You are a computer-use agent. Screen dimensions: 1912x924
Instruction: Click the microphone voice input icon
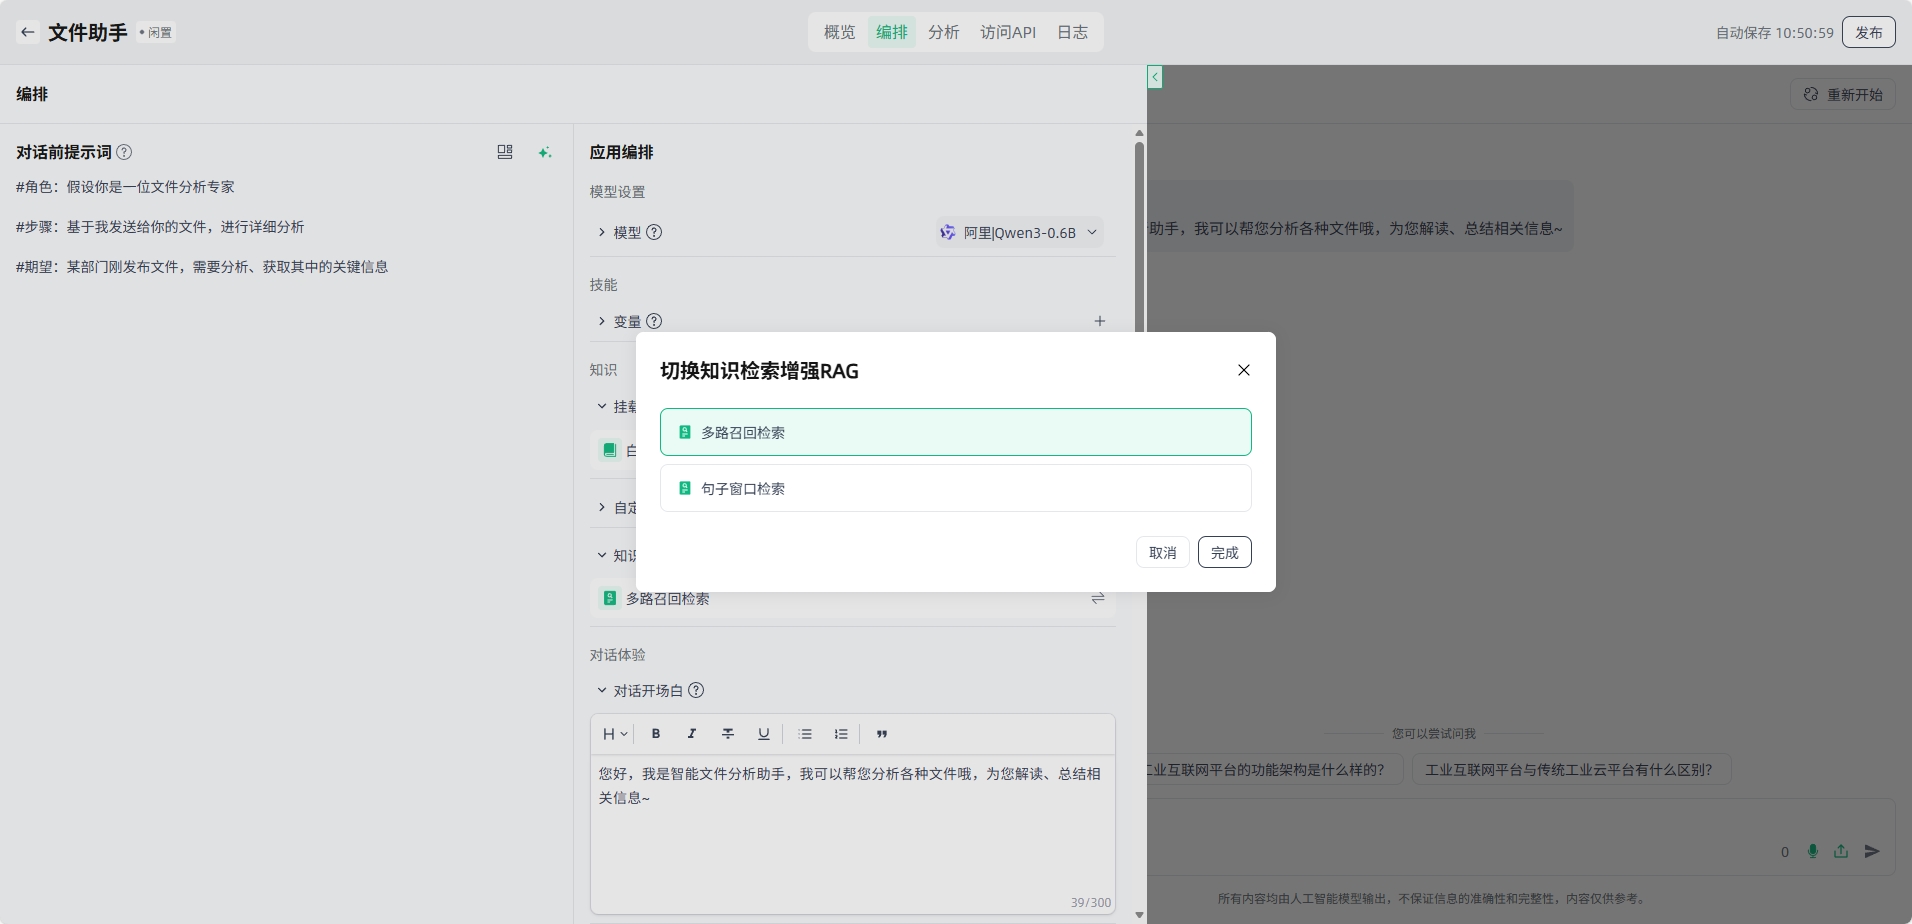click(1812, 851)
